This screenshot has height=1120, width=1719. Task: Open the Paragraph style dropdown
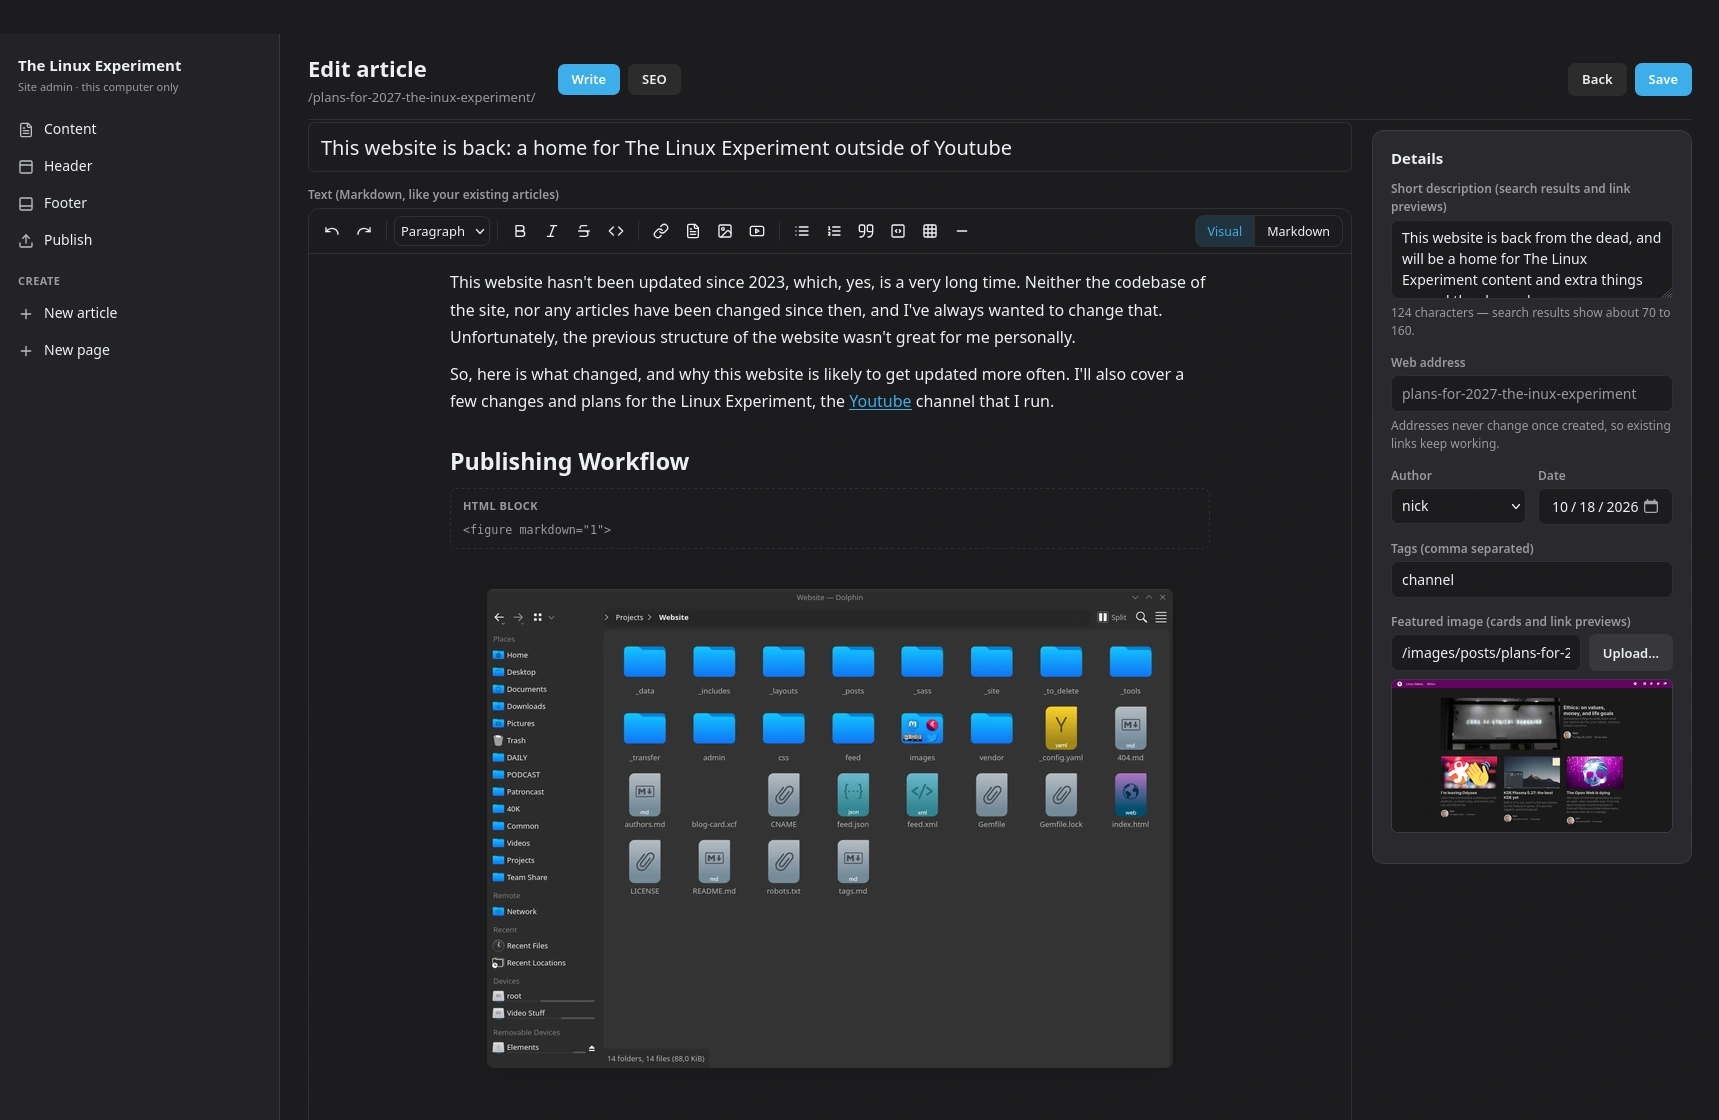pyautogui.click(x=442, y=231)
